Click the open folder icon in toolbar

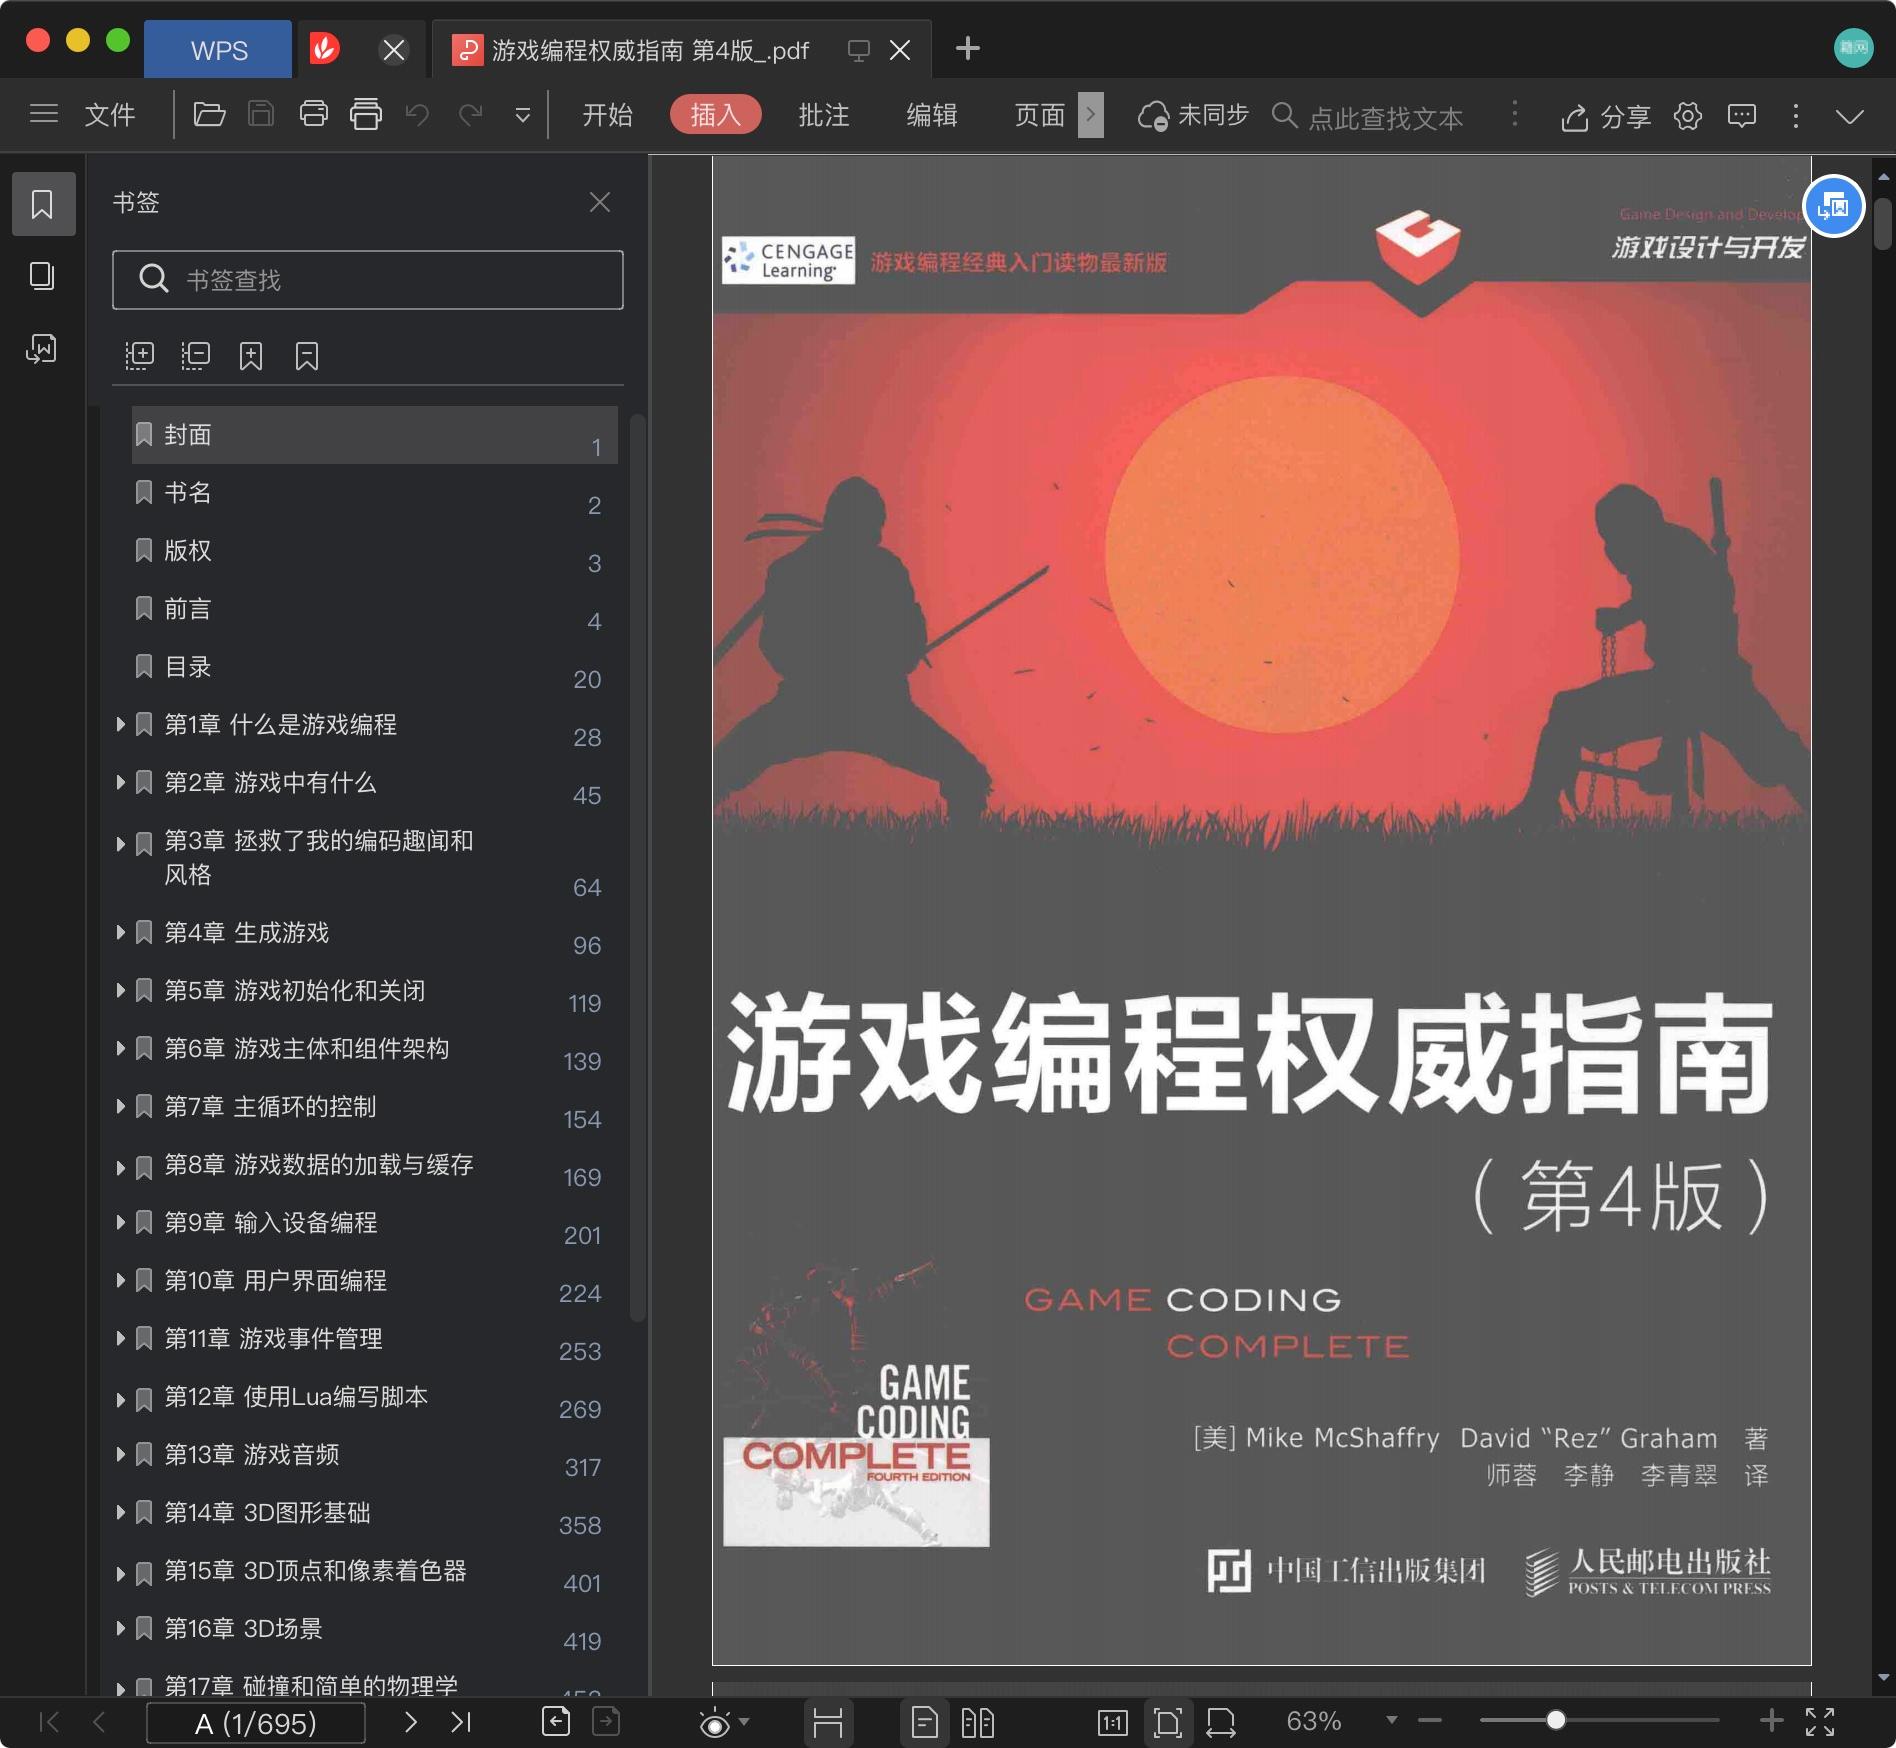pos(209,114)
